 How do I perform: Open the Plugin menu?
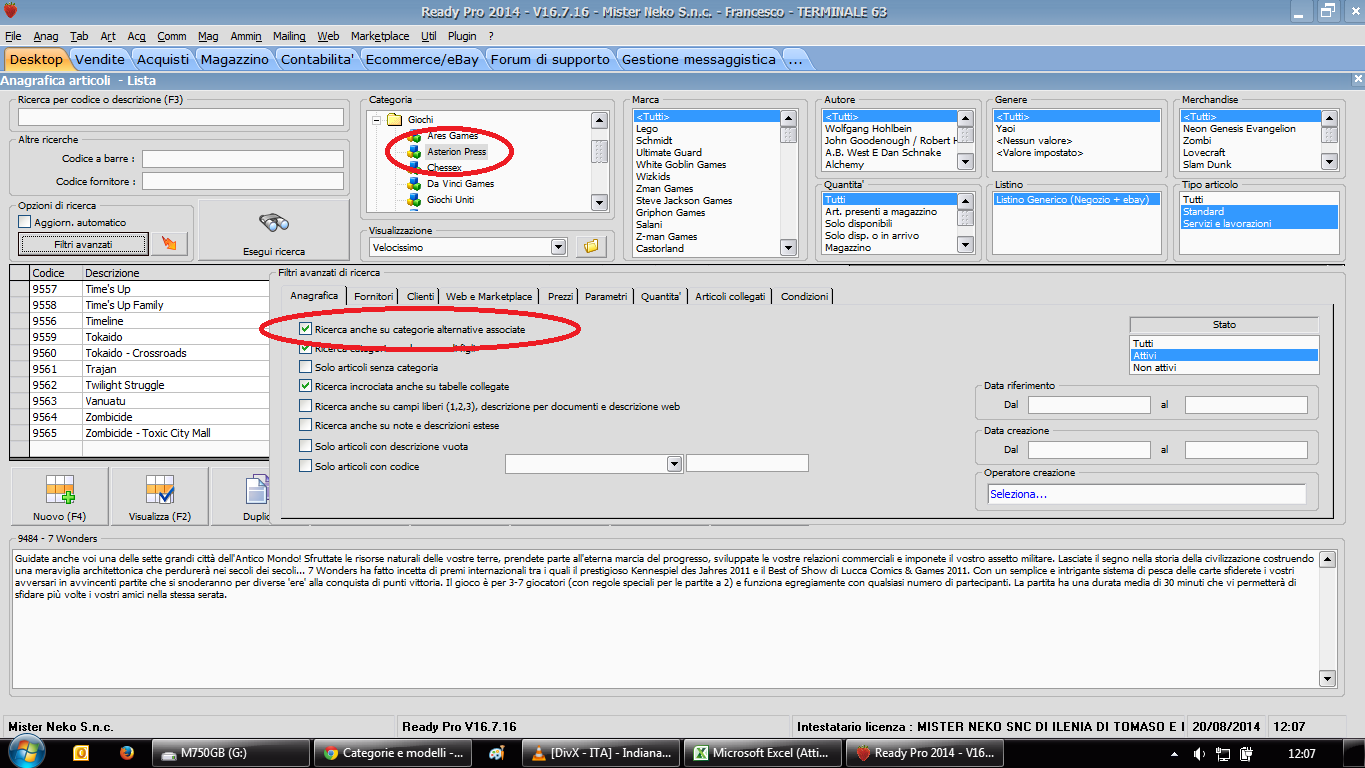coord(462,36)
